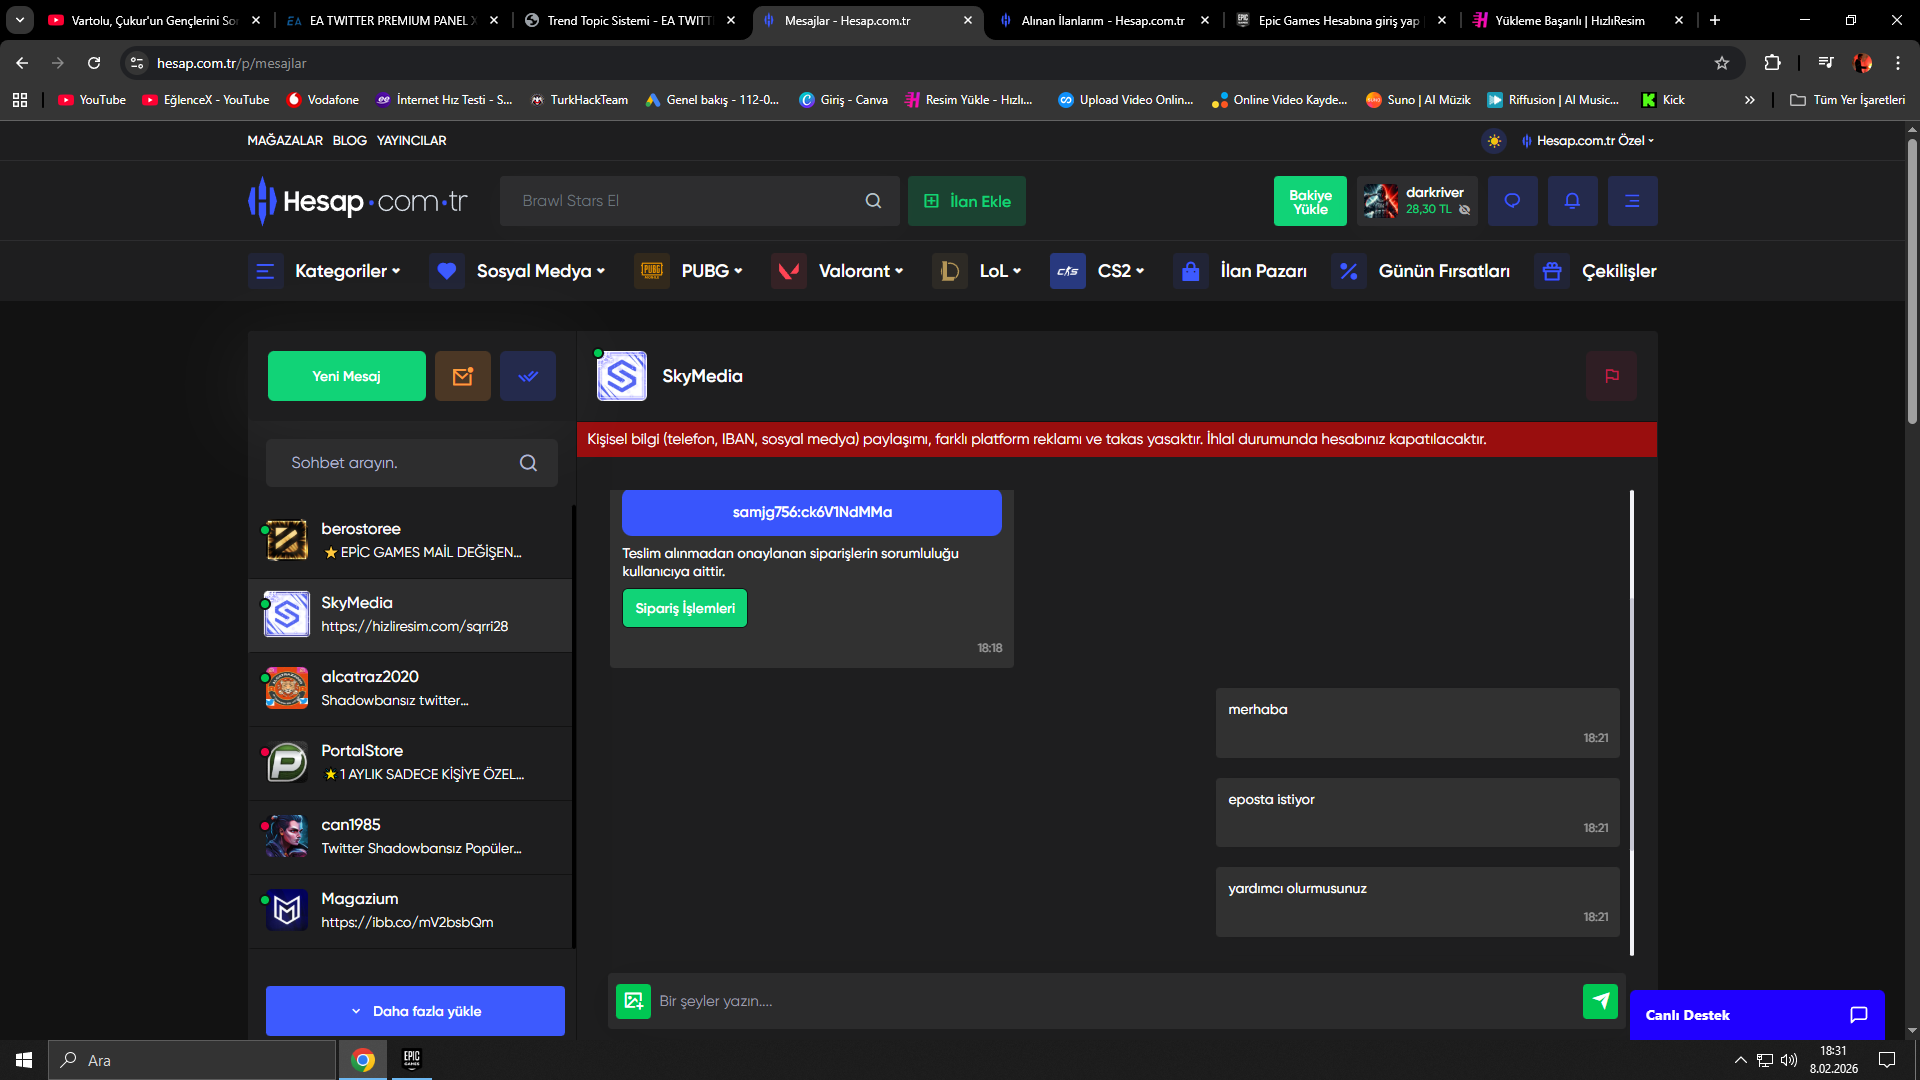
Task: Open the berostoree conversation
Action: [410, 541]
